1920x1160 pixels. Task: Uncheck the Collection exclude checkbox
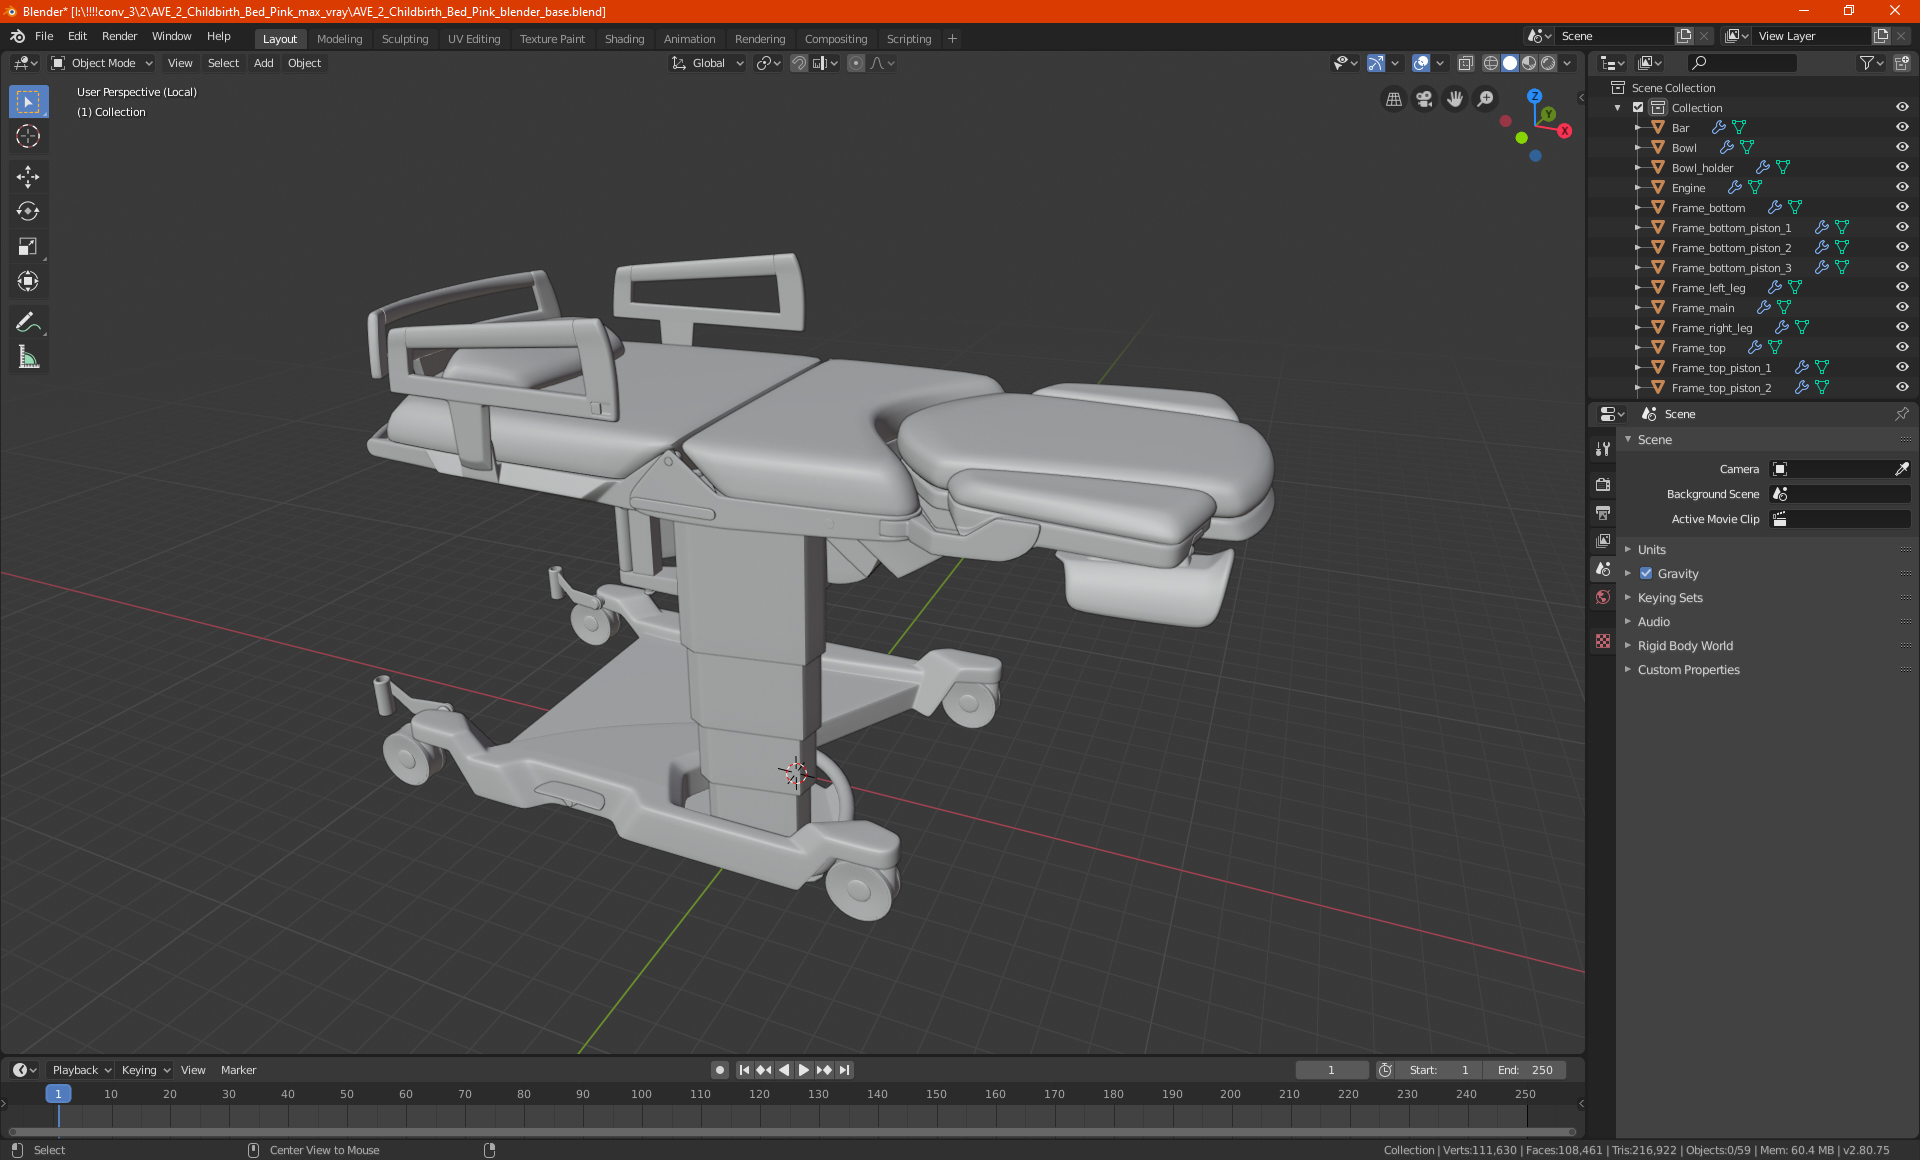1638,108
